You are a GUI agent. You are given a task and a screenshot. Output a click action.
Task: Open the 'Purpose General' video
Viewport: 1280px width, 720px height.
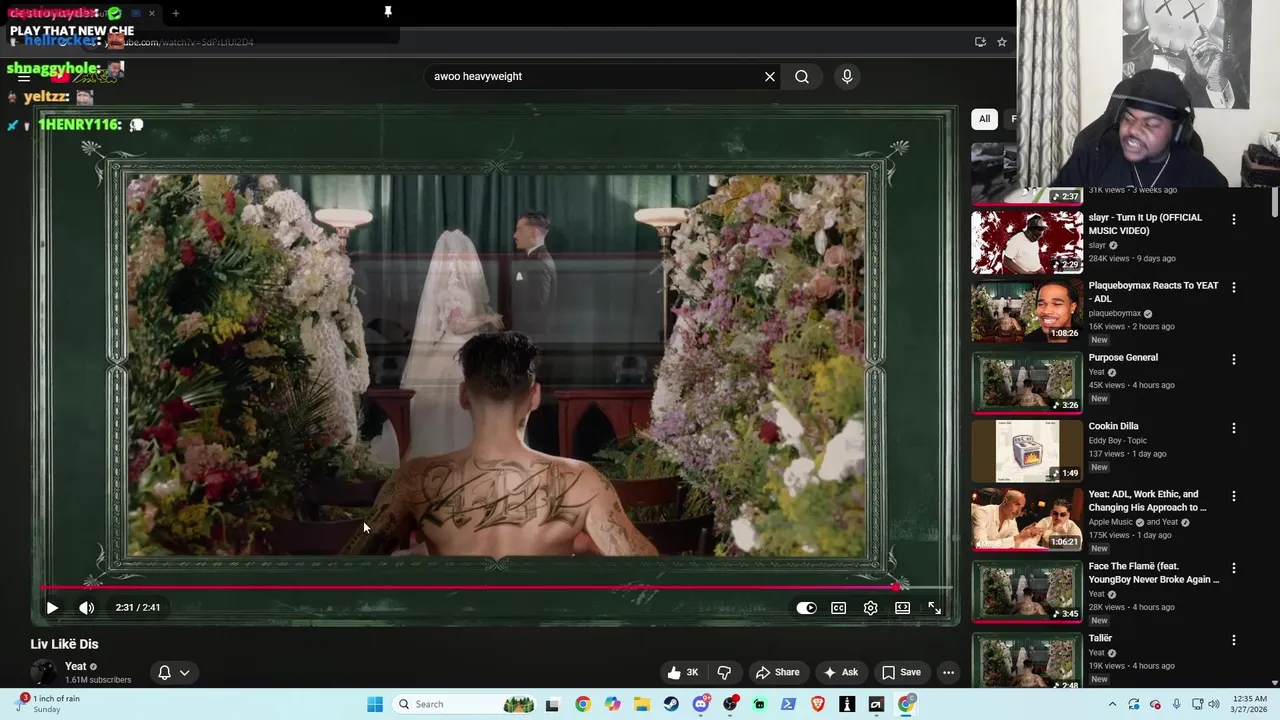pos(1027,382)
